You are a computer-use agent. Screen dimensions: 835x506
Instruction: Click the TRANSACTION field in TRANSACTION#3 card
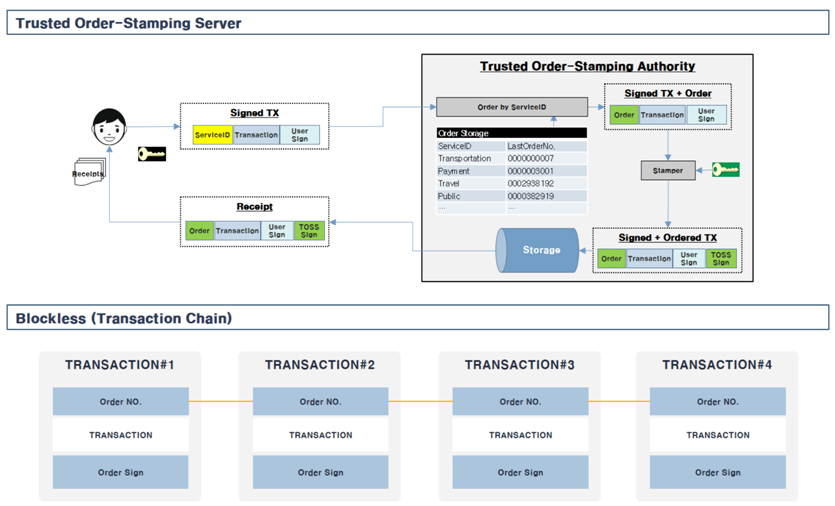tap(520, 435)
